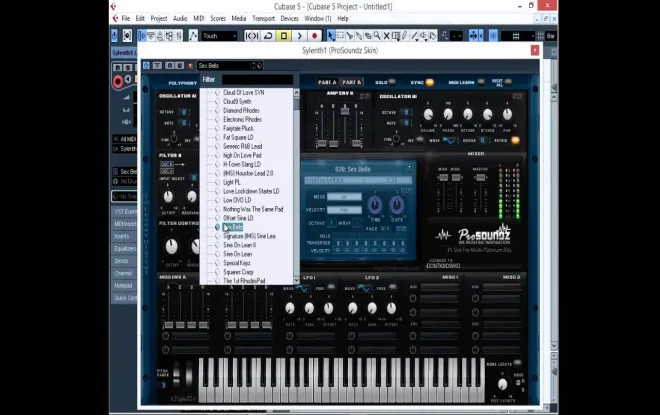Open the Devices menu
Image resolution: width=660 pixels, height=415 pixels.
pyautogui.click(x=289, y=19)
